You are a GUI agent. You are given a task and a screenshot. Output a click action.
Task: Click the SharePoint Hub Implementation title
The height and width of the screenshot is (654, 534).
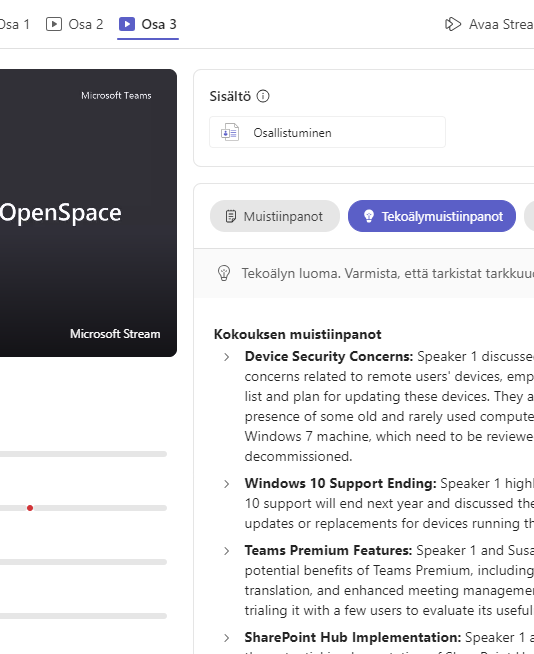tap(353, 637)
